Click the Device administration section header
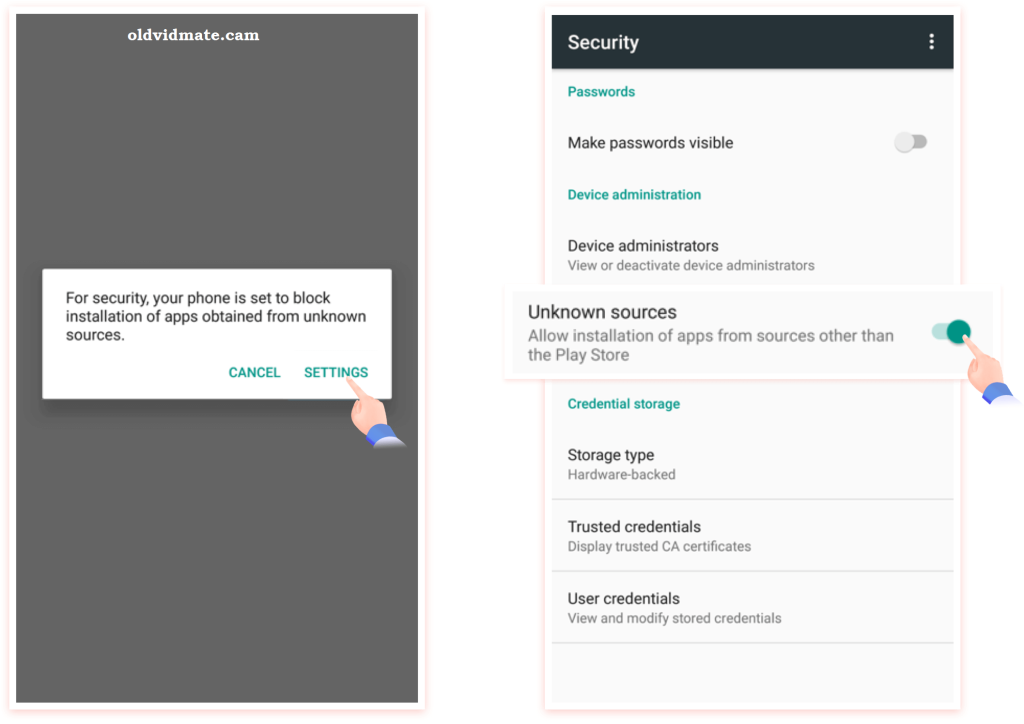Image resolution: width=1024 pixels, height=724 pixels. point(634,195)
